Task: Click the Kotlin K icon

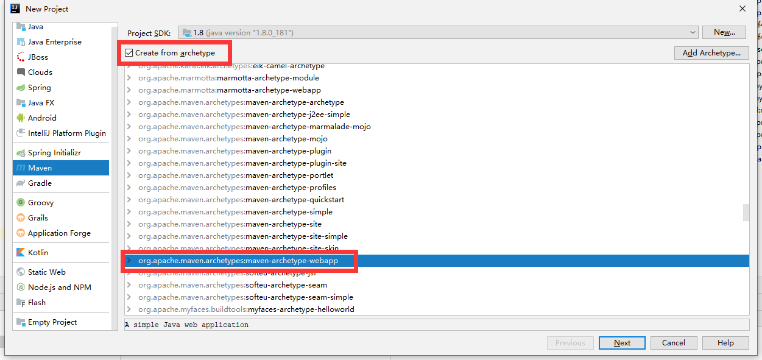Action: click(x=20, y=252)
